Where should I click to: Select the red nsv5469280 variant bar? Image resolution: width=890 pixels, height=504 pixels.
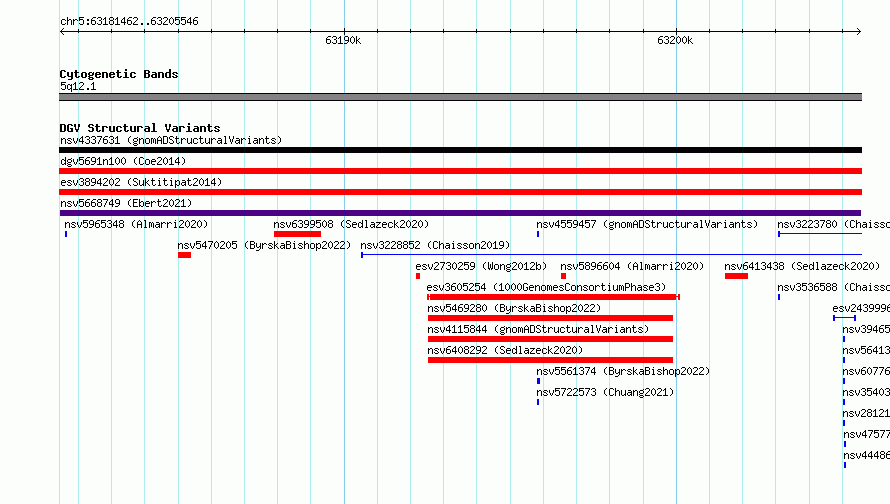[x=551, y=318]
